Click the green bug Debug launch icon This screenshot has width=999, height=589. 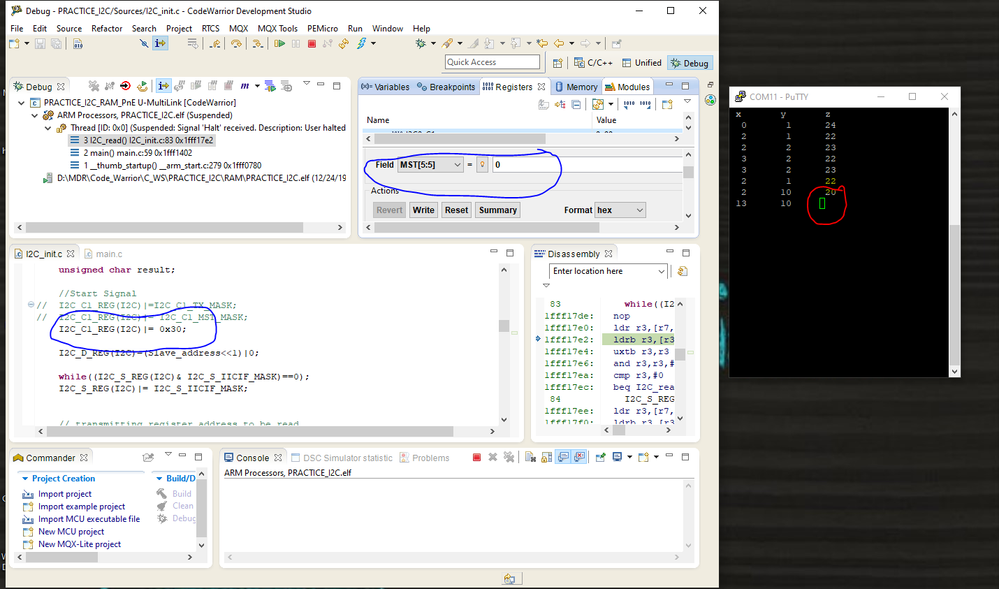coord(420,43)
